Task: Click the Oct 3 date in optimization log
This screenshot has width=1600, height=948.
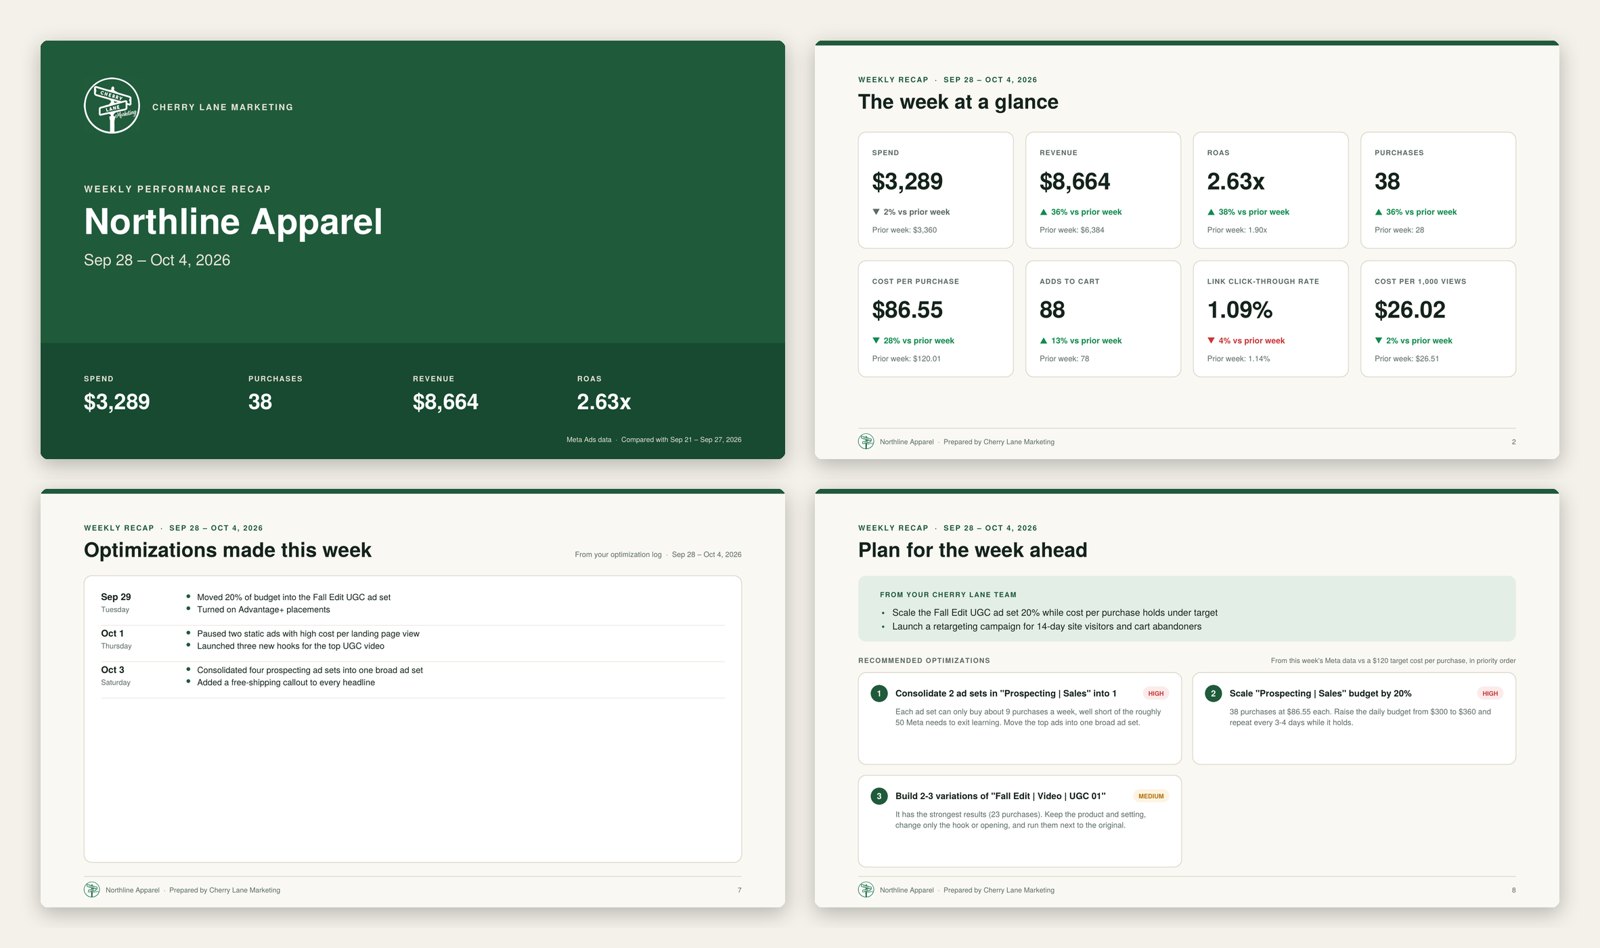Action: click(113, 670)
